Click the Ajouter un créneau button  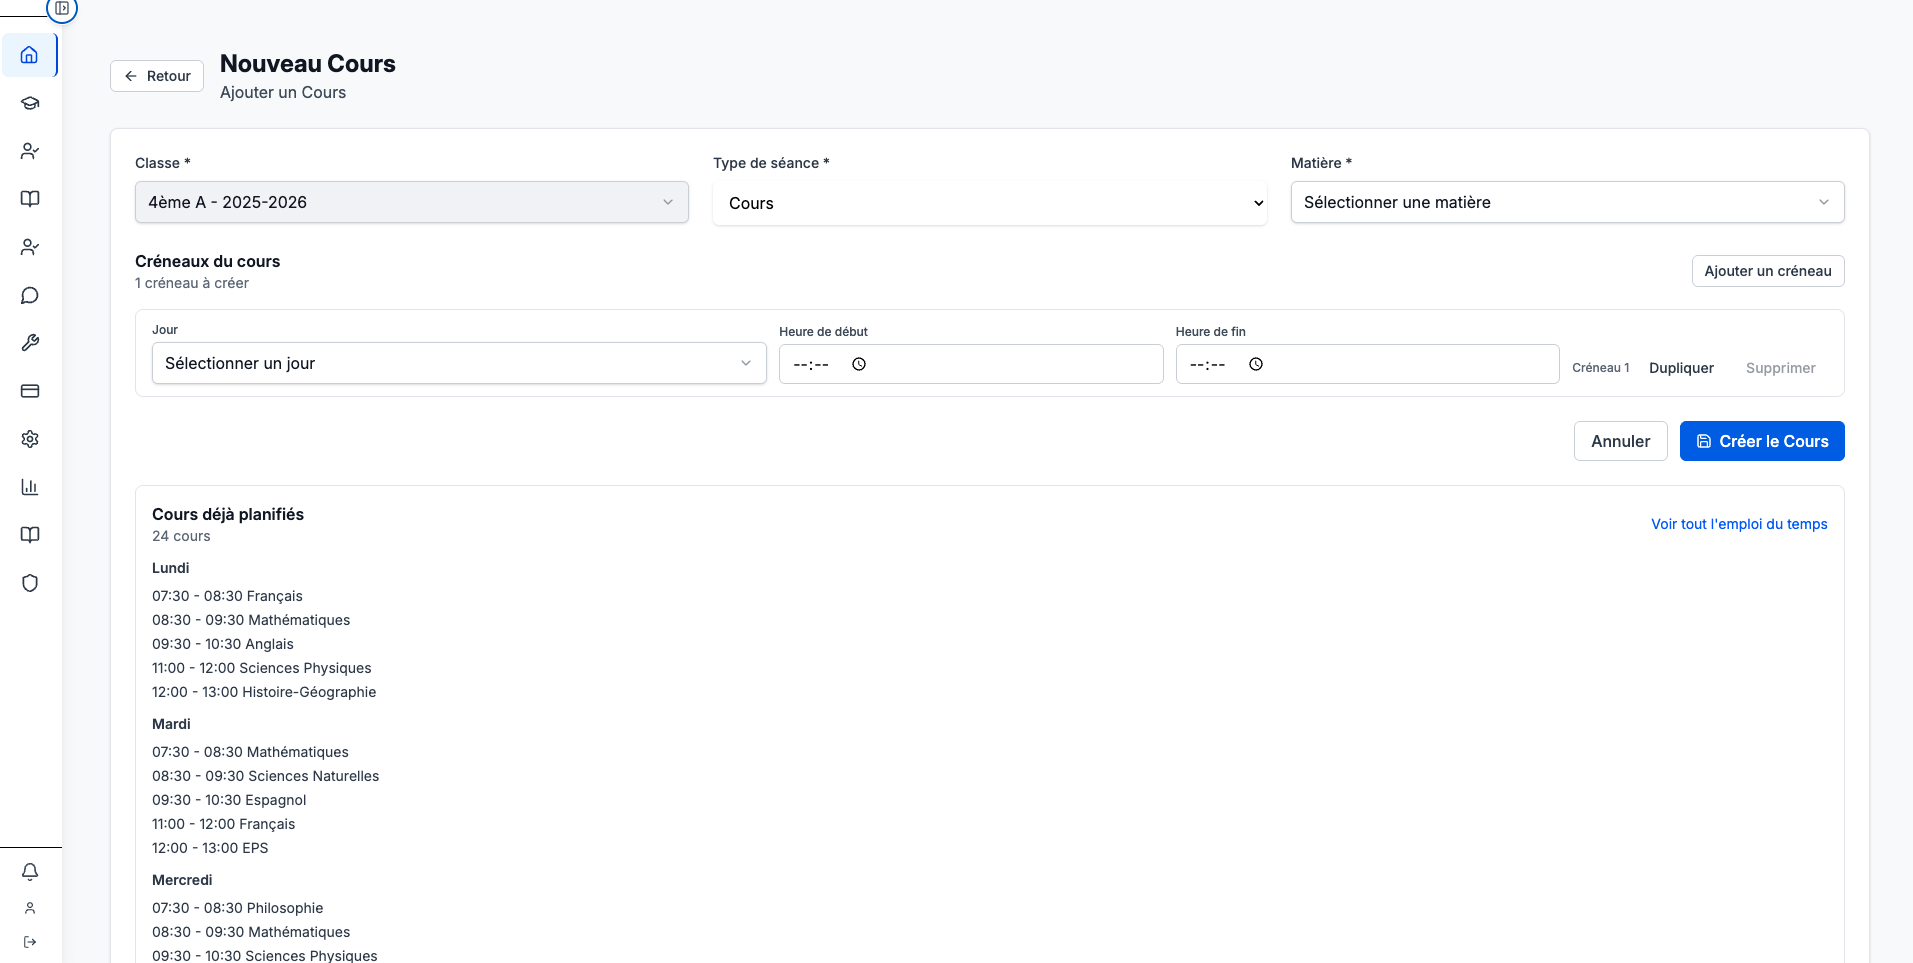[x=1768, y=271]
